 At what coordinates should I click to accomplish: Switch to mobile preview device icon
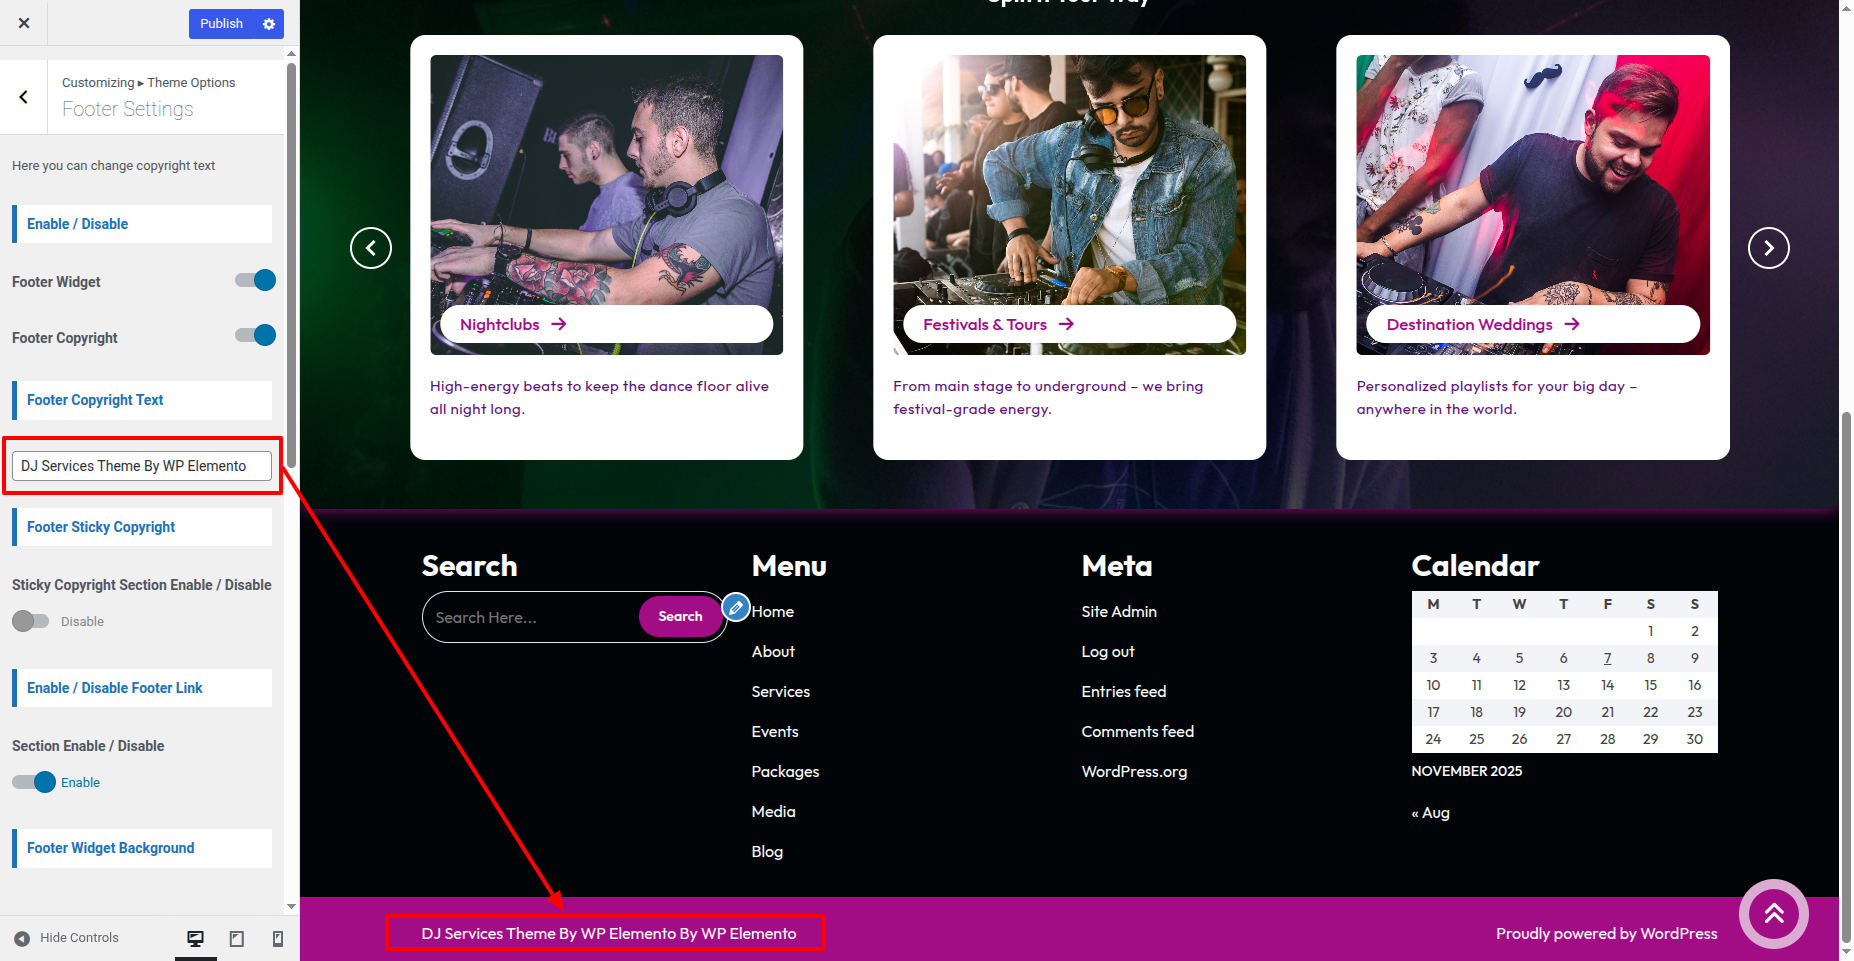(x=278, y=938)
